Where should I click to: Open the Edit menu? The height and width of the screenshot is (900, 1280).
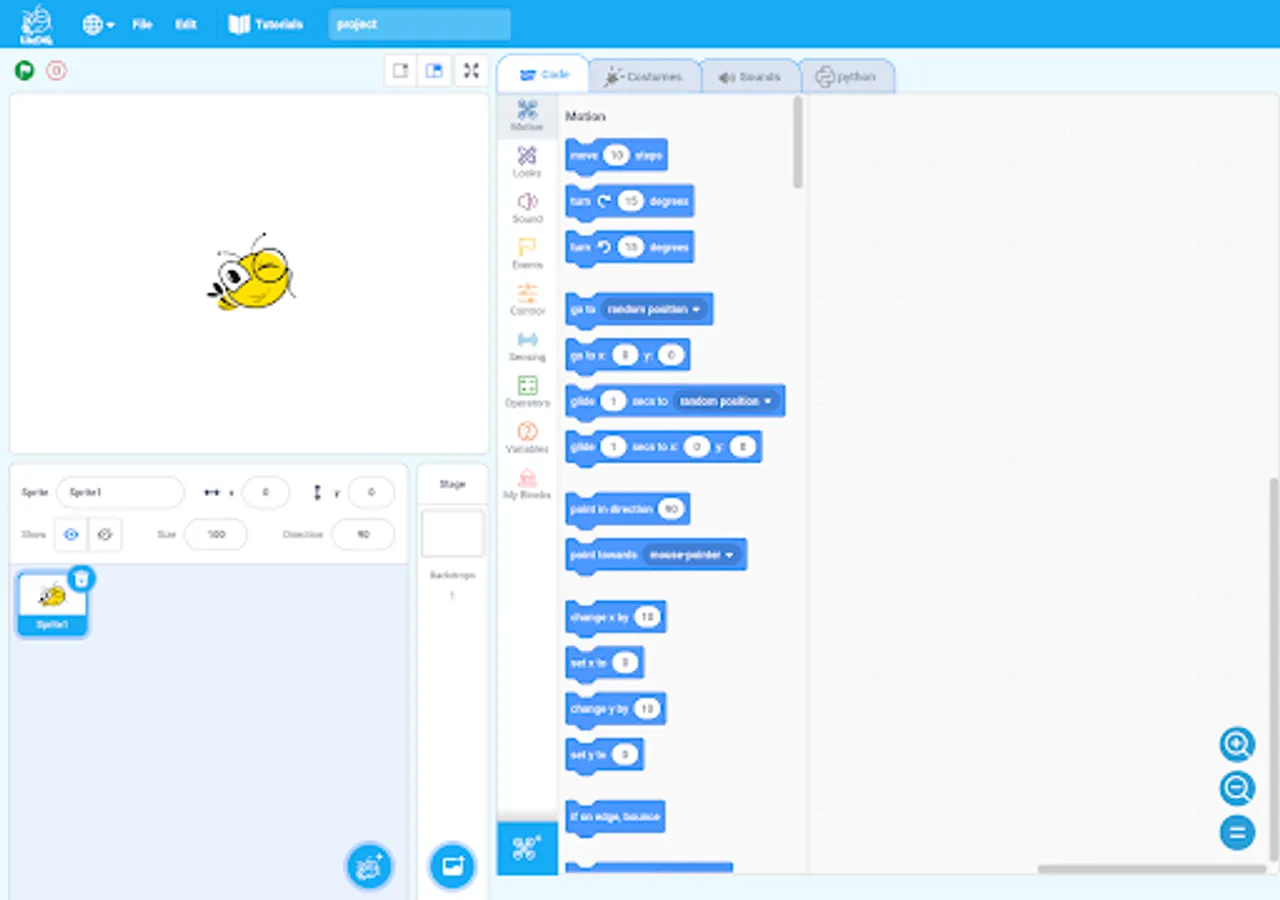click(186, 24)
